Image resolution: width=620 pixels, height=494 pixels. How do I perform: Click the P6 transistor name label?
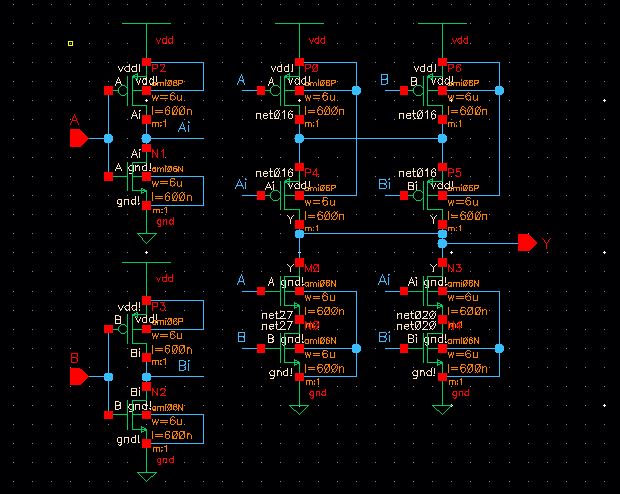tap(454, 68)
